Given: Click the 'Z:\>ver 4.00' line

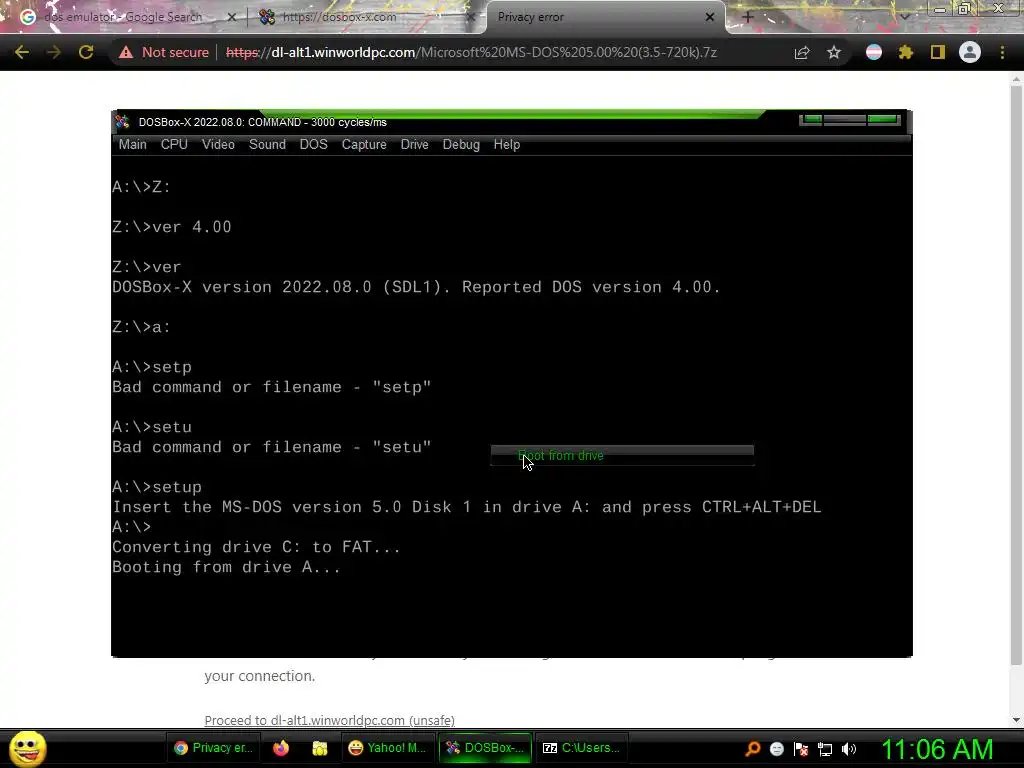Looking at the screenshot, I should click(x=172, y=227).
